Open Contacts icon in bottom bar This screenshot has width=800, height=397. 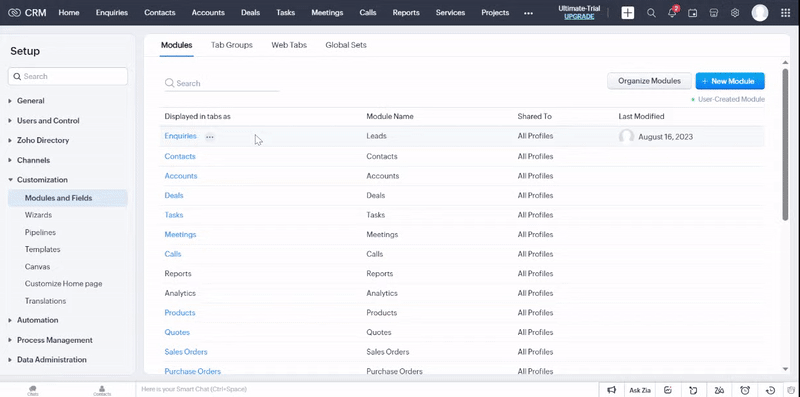click(102, 390)
